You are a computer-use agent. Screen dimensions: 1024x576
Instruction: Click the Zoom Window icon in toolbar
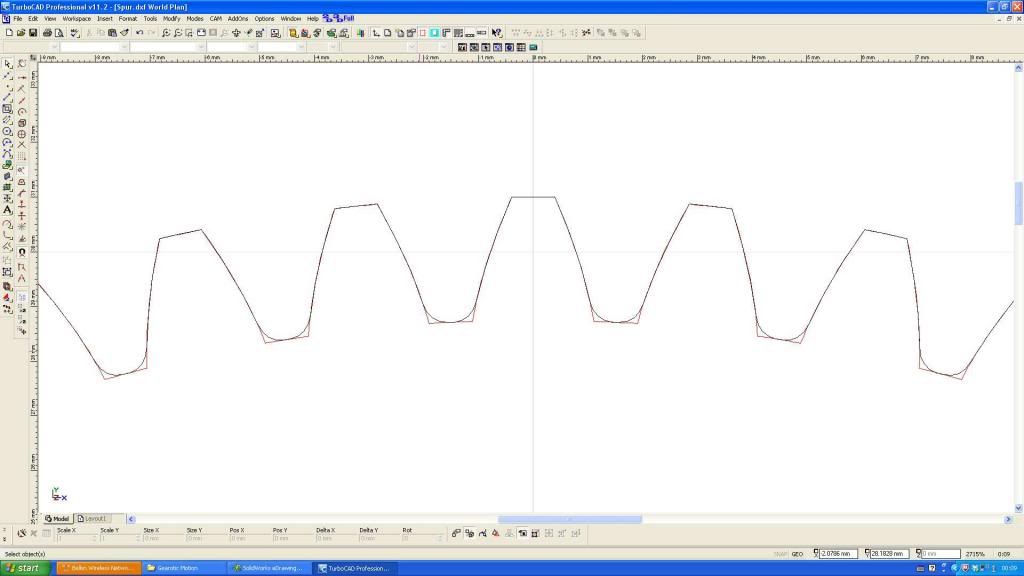point(189,33)
